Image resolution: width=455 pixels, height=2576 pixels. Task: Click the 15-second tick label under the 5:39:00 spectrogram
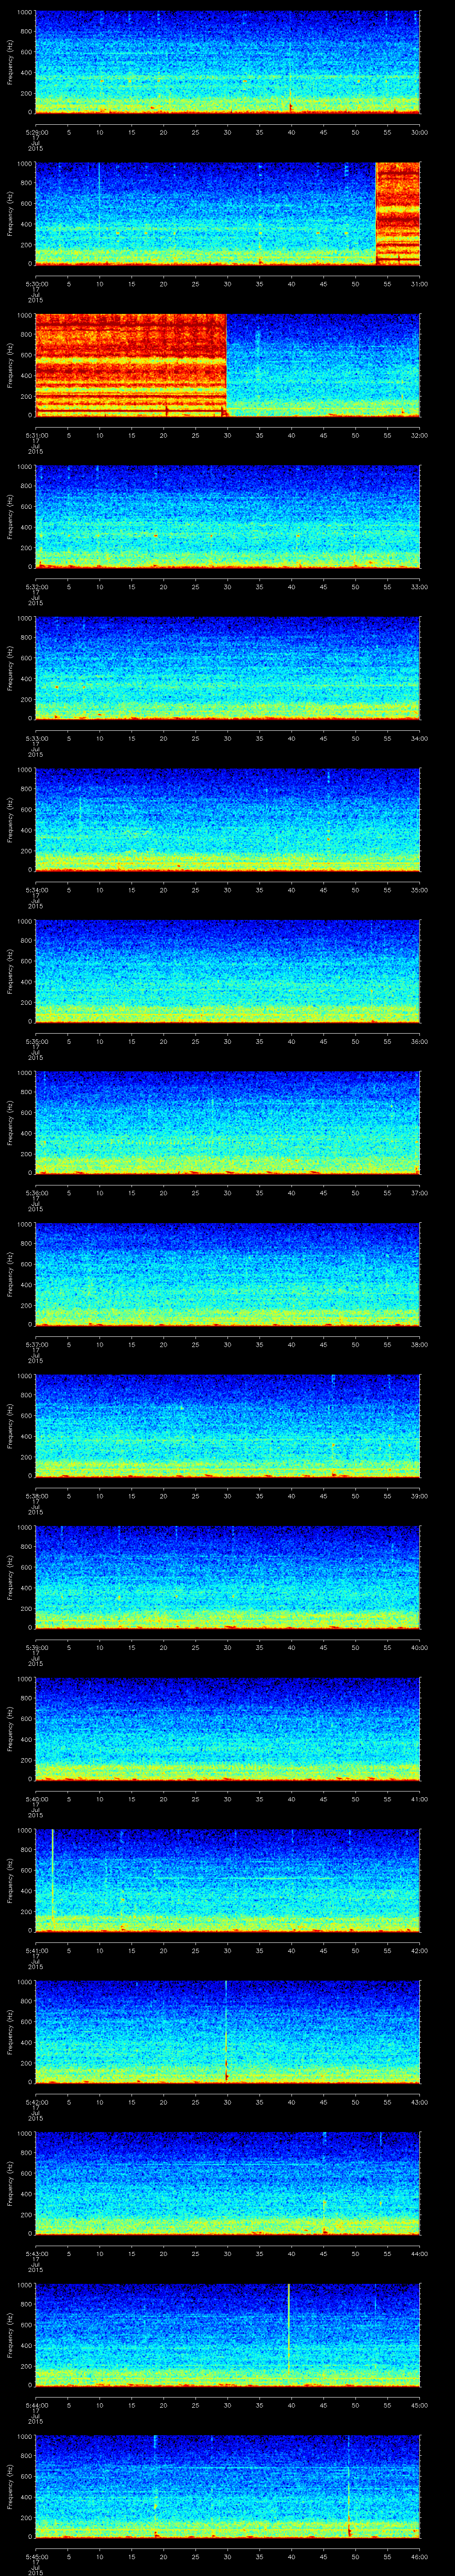[x=131, y=1647]
